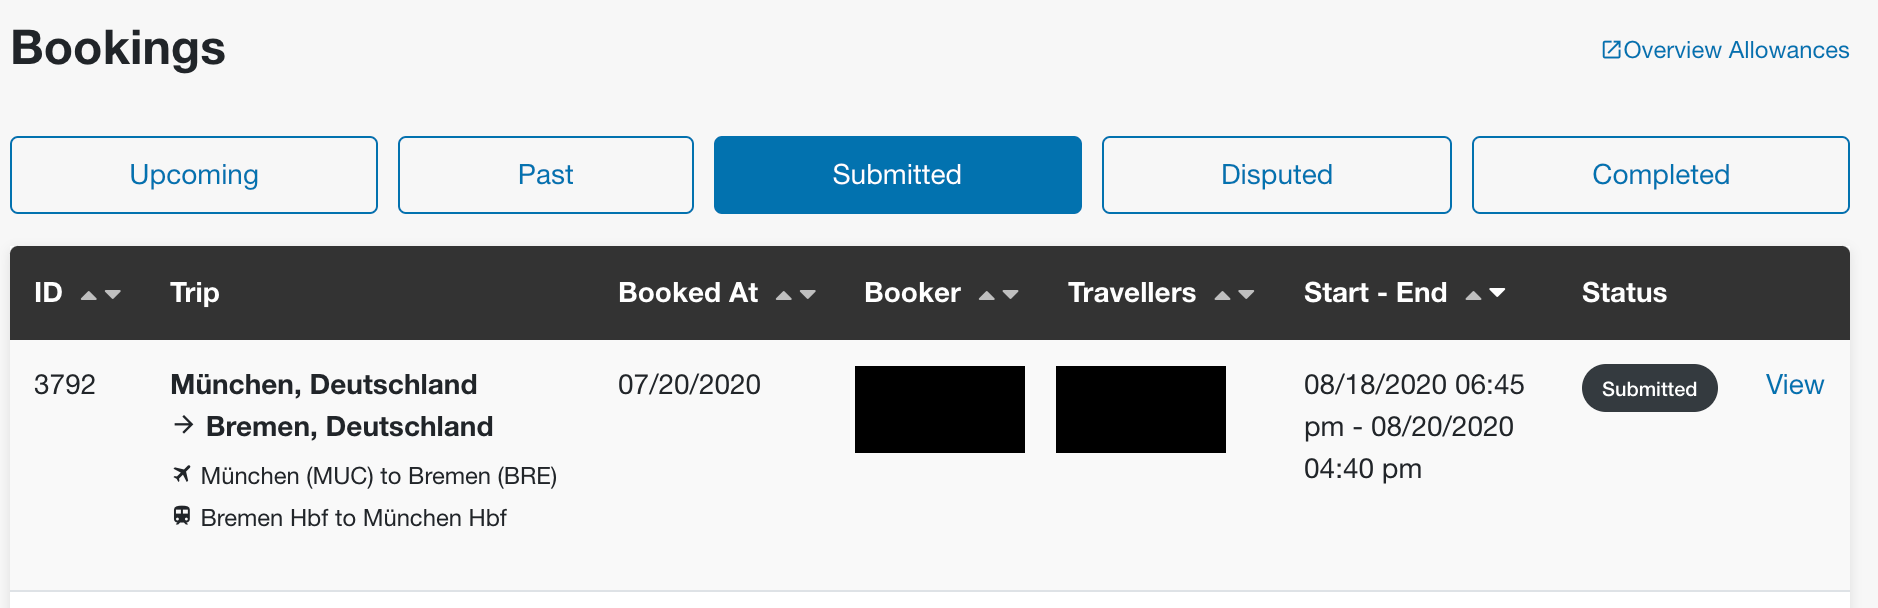Sort Booked At descending with down arrow
Image resolution: width=1878 pixels, height=608 pixels.
(x=808, y=295)
